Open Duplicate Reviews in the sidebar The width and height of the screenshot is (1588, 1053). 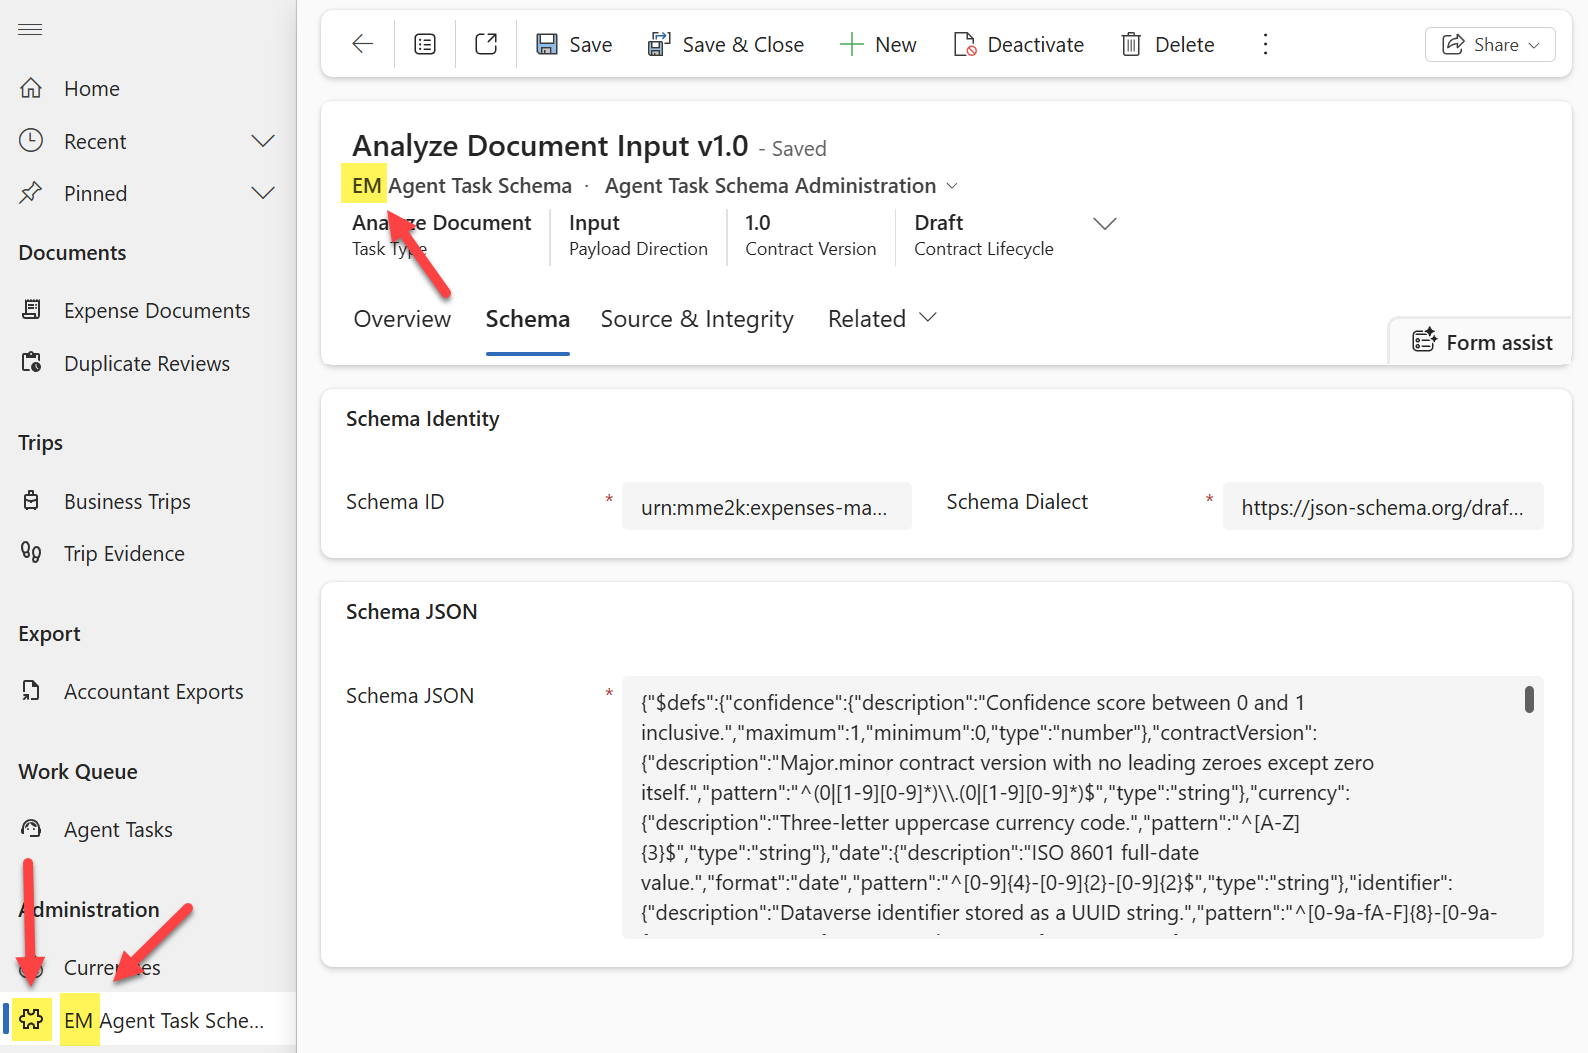(148, 363)
